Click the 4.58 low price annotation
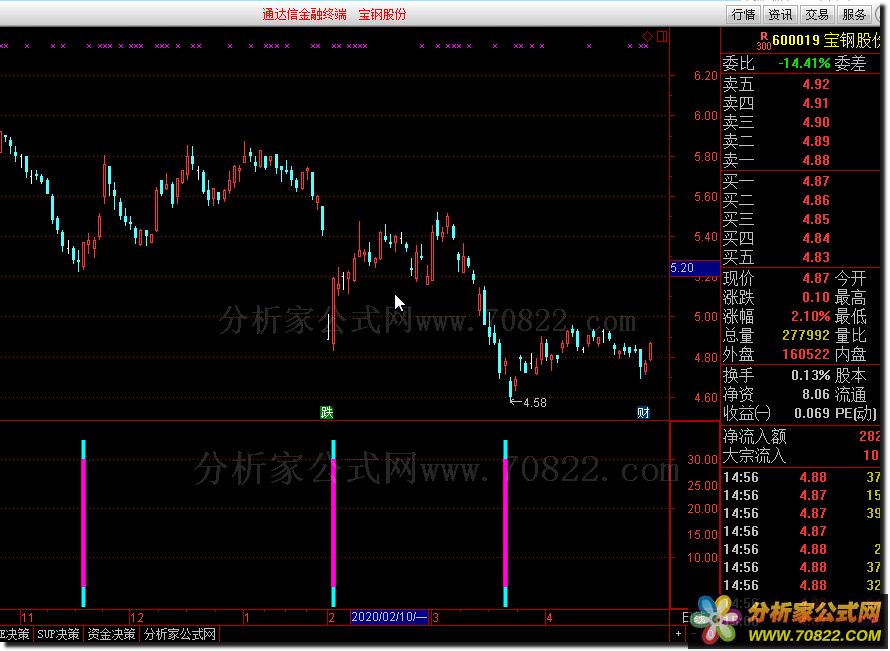 (x=534, y=402)
